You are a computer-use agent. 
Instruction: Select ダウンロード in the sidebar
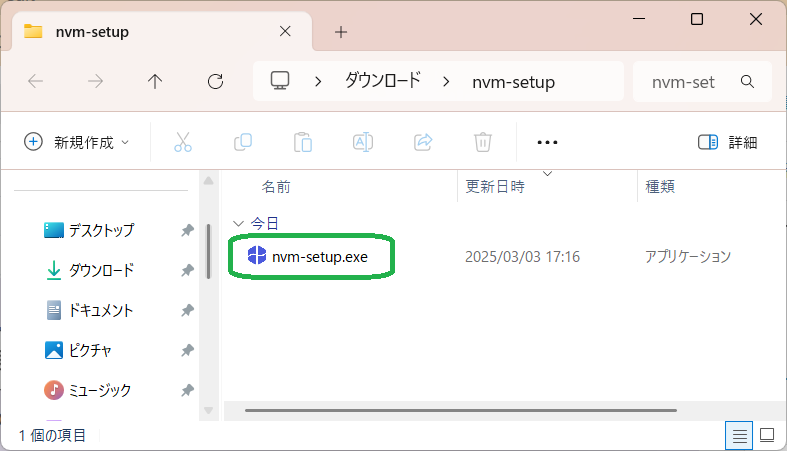100,270
